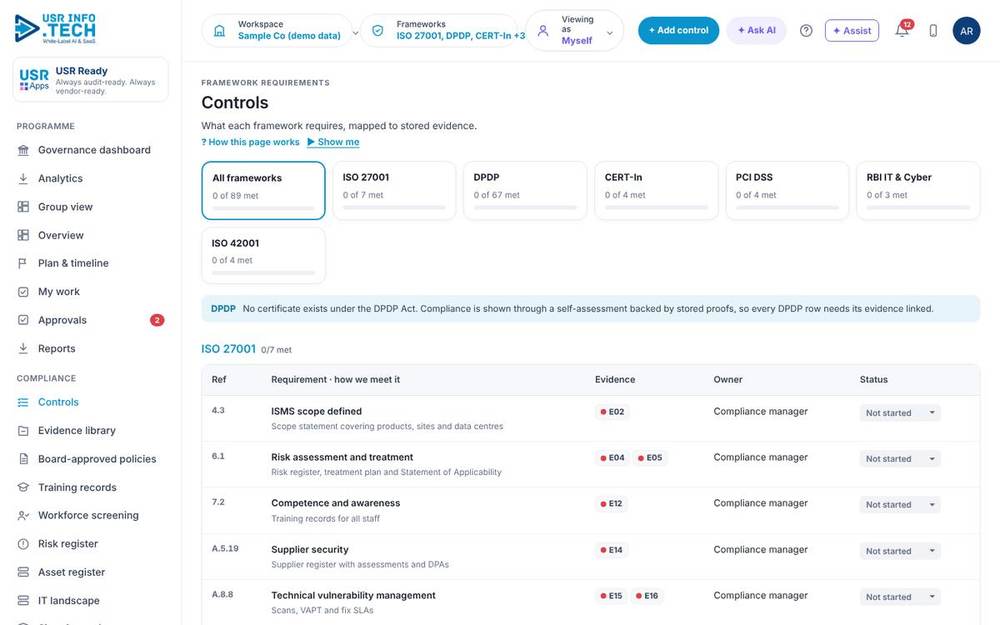Open status dropdown for Supplier security

(x=900, y=551)
